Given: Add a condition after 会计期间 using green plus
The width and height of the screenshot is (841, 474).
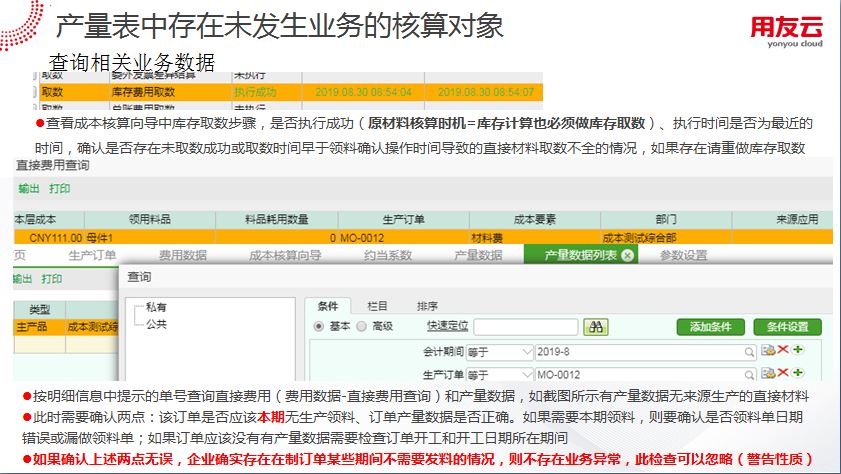Looking at the screenshot, I should 798,351.
